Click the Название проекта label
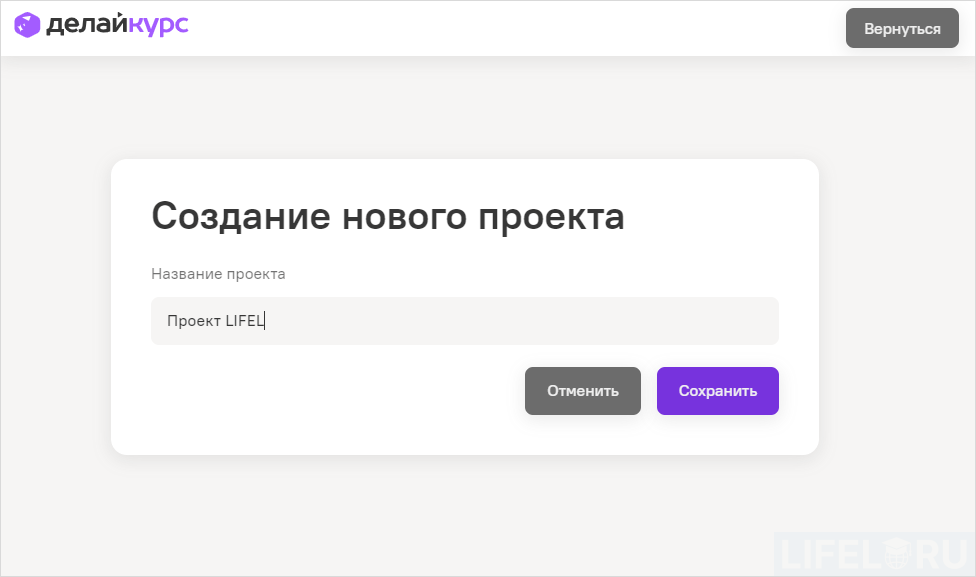 (x=217, y=273)
